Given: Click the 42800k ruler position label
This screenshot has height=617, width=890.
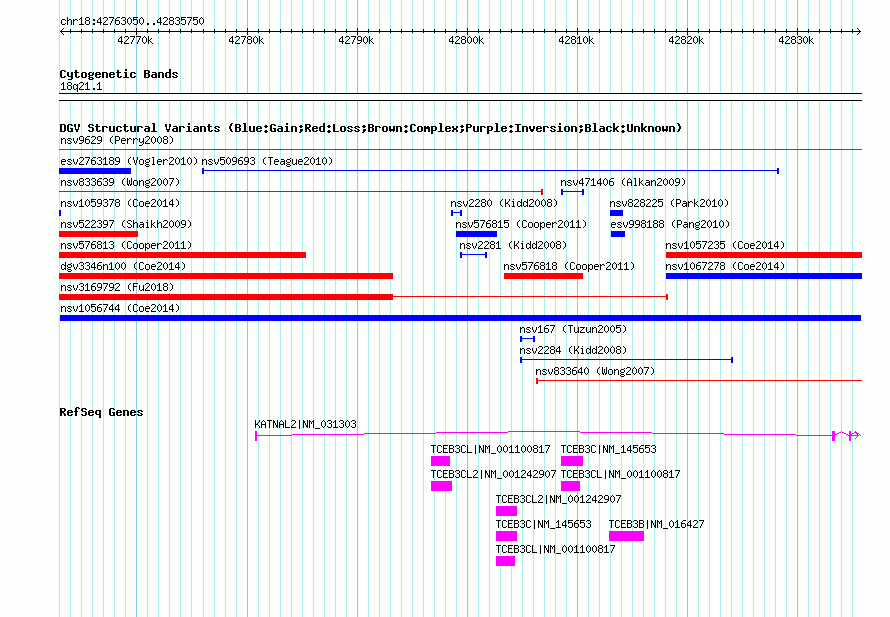Looking at the screenshot, I should coord(466,40).
